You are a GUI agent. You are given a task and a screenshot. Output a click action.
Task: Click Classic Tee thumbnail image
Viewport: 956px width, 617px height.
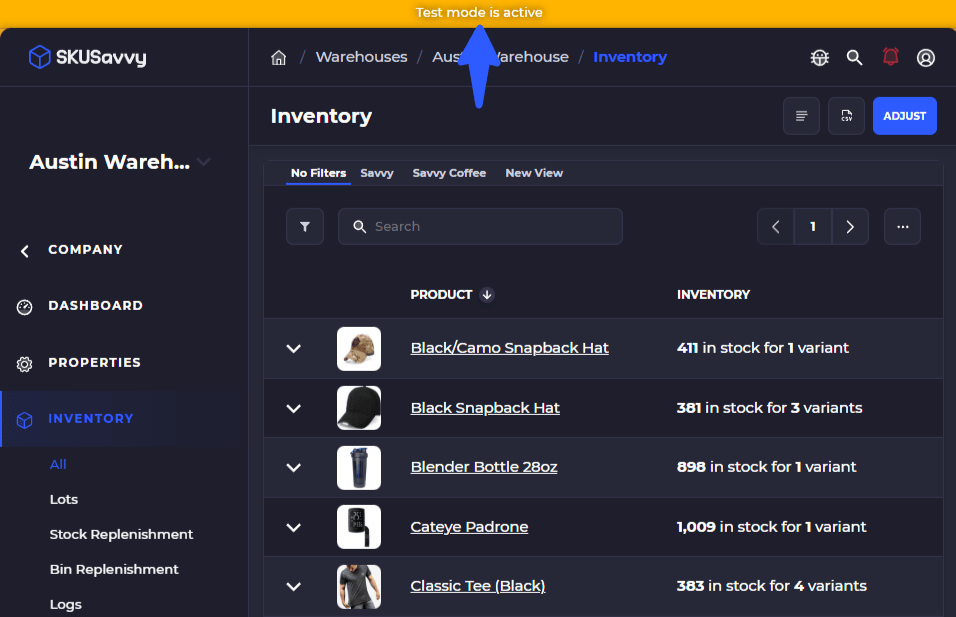(x=359, y=587)
